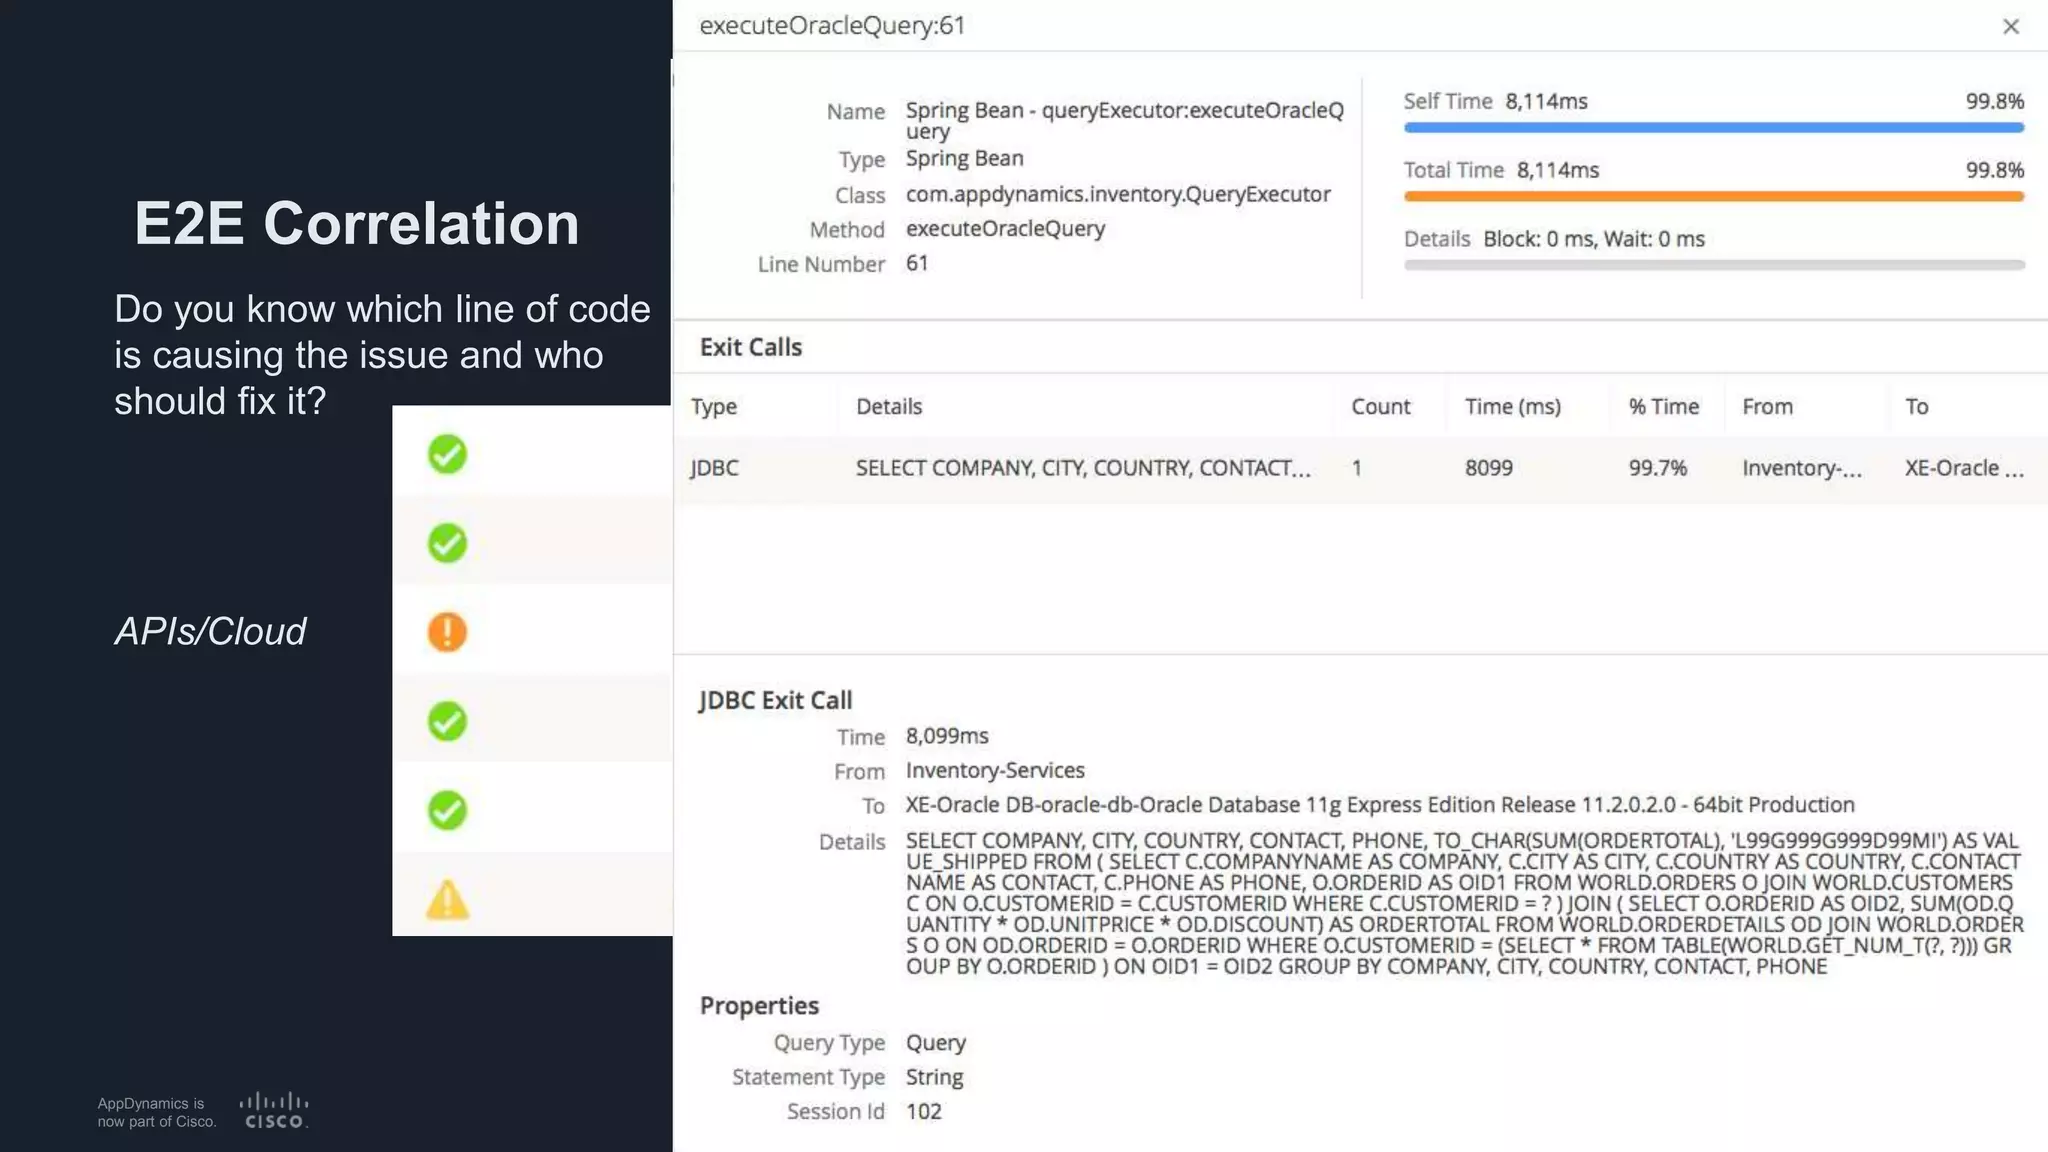Click the yellow warning triangle icon
2048x1152 pixels.
447,899
